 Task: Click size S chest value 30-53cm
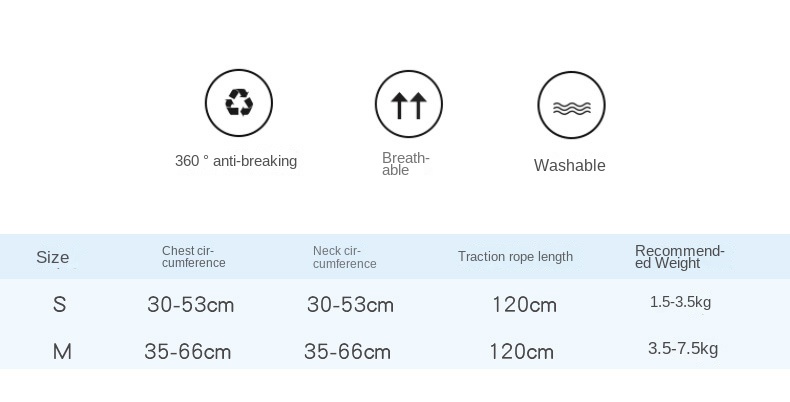pos(190,305)
